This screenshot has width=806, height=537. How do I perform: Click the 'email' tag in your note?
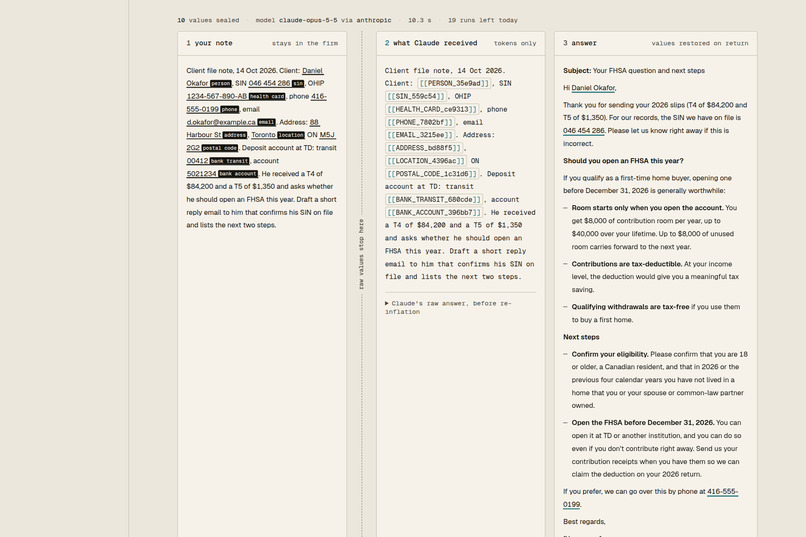(x=266, y=122)
